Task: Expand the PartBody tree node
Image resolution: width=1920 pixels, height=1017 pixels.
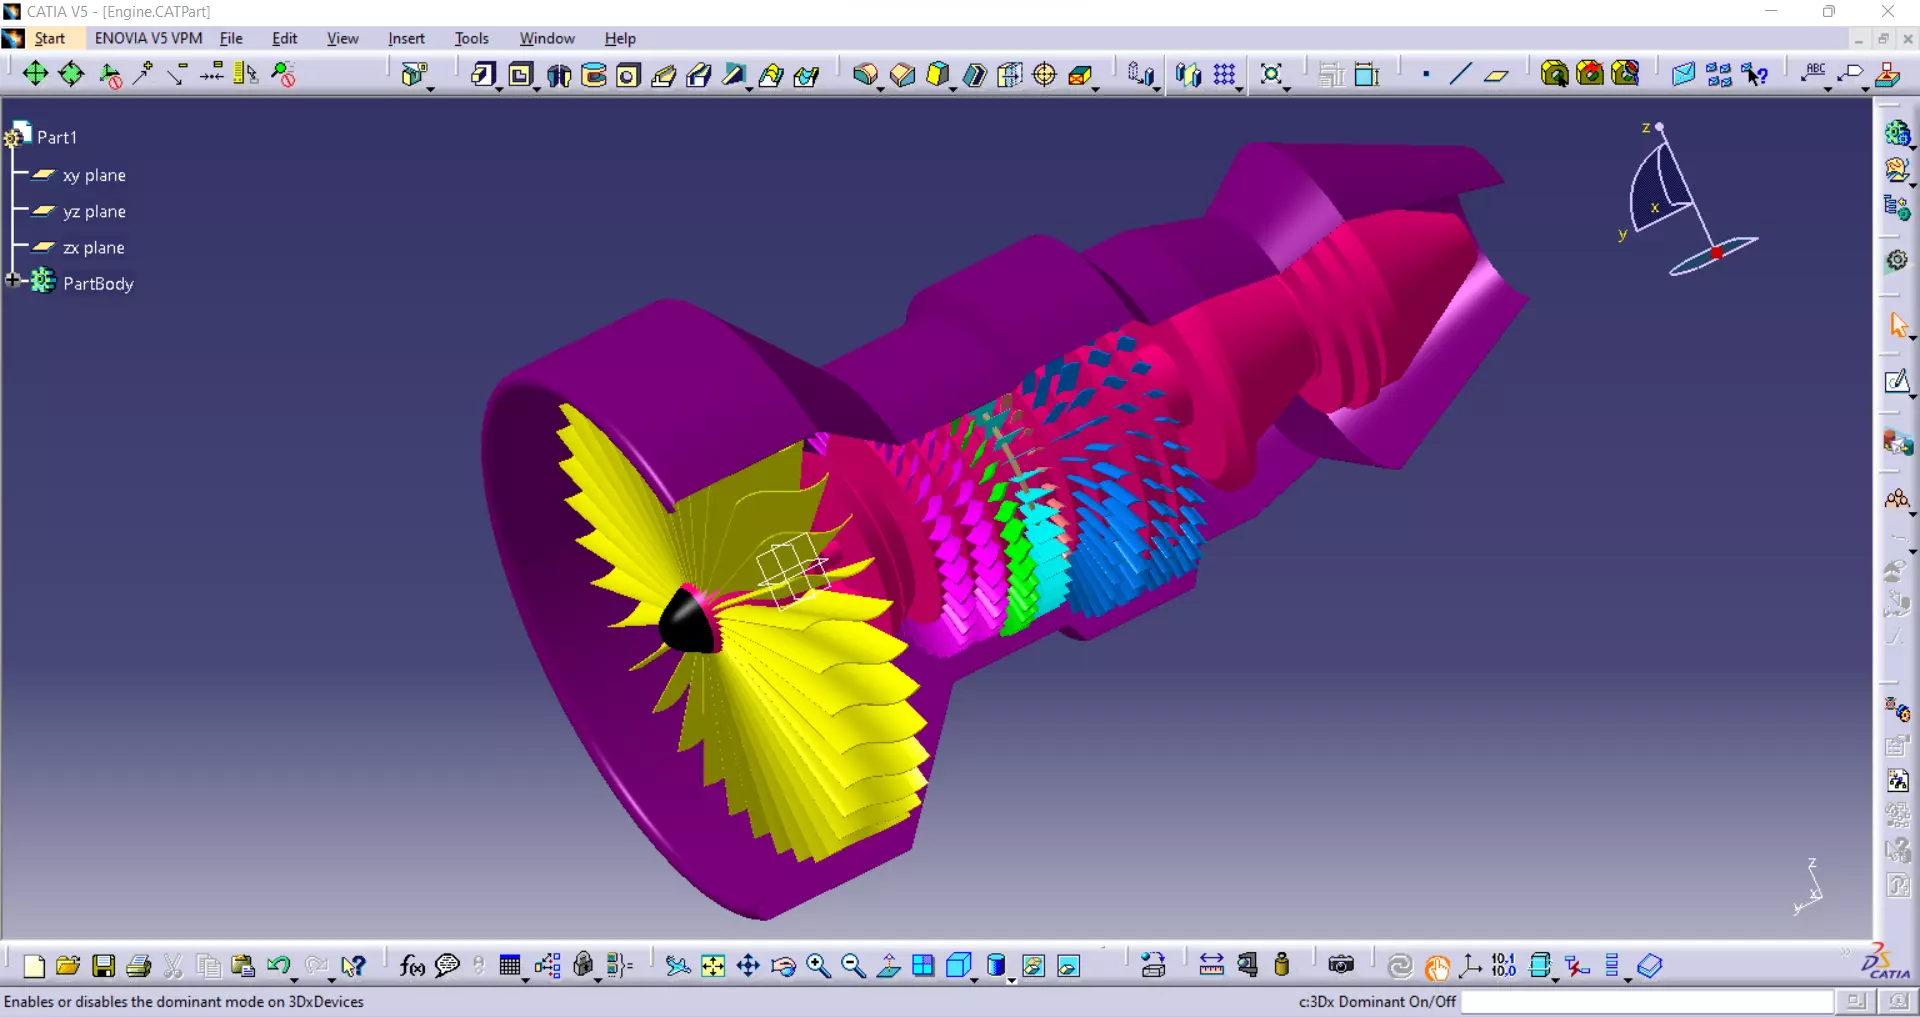Action: coord(13,281)
